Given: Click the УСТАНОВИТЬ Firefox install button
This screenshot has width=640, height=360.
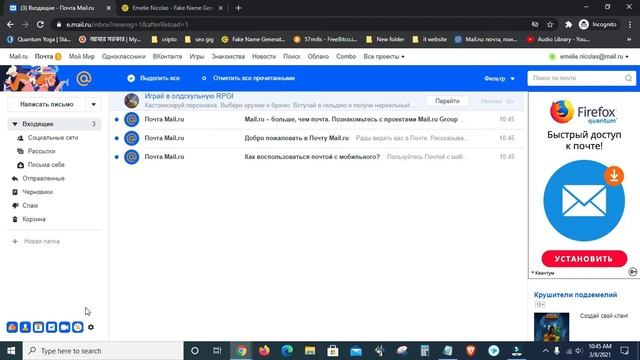Looking at the screenshot, I should click(584, 259).
